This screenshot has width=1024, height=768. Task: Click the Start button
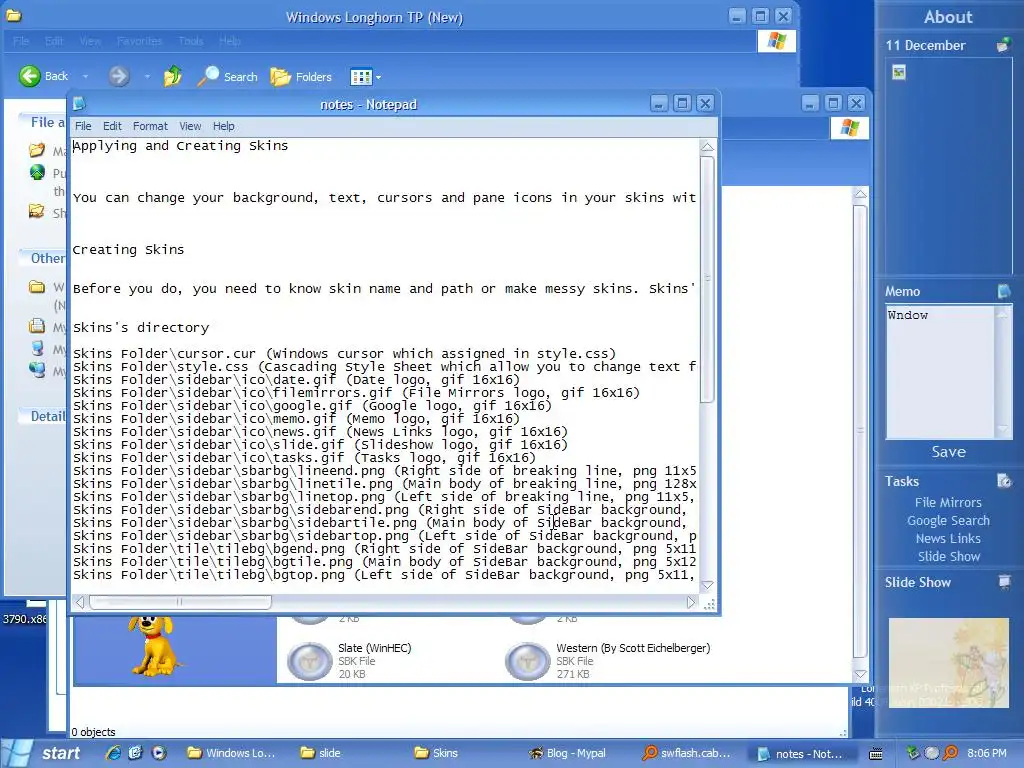(x=46, y=753)
